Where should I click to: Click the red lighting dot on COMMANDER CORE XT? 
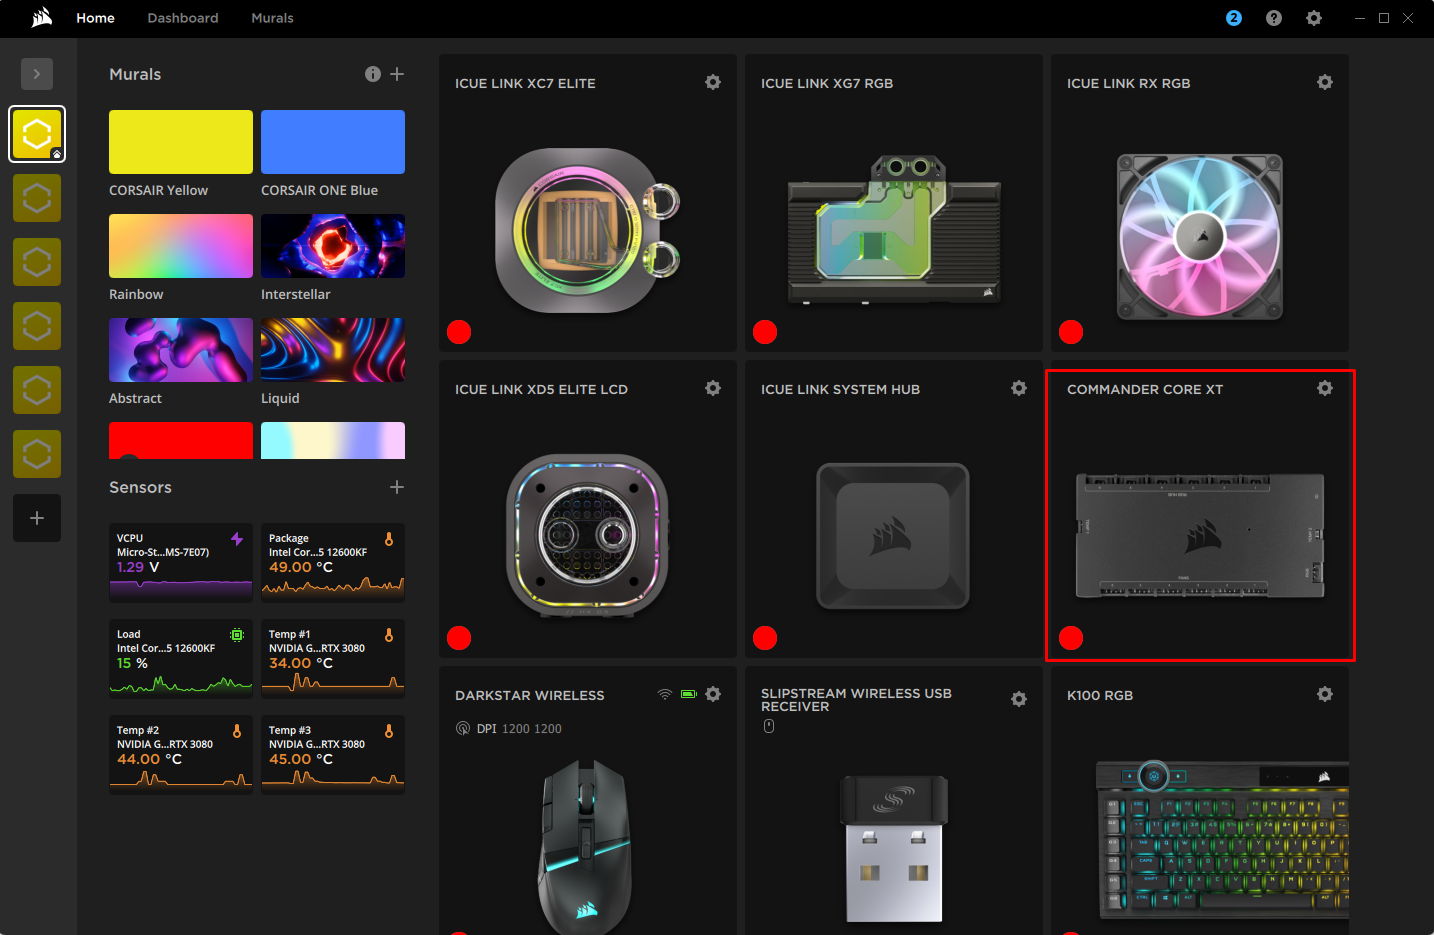[x=1071, y=638]
